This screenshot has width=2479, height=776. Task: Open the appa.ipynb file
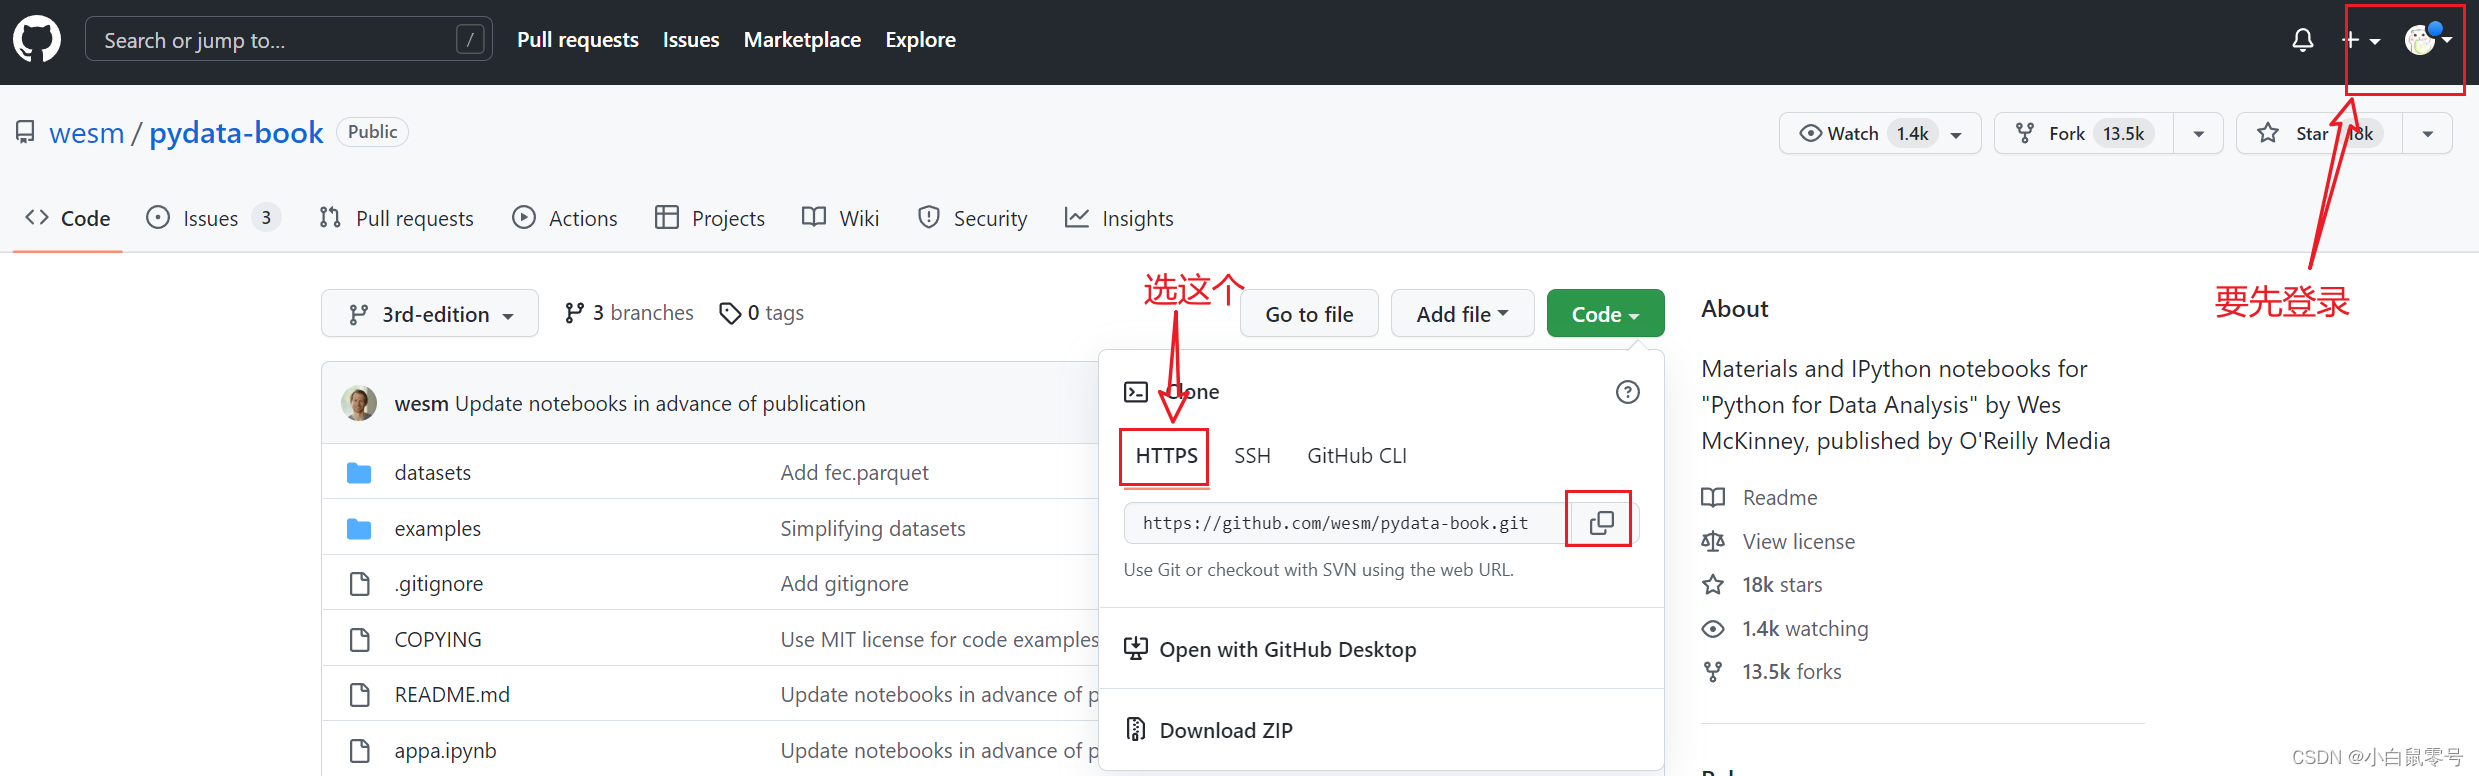tap(445, 750)
